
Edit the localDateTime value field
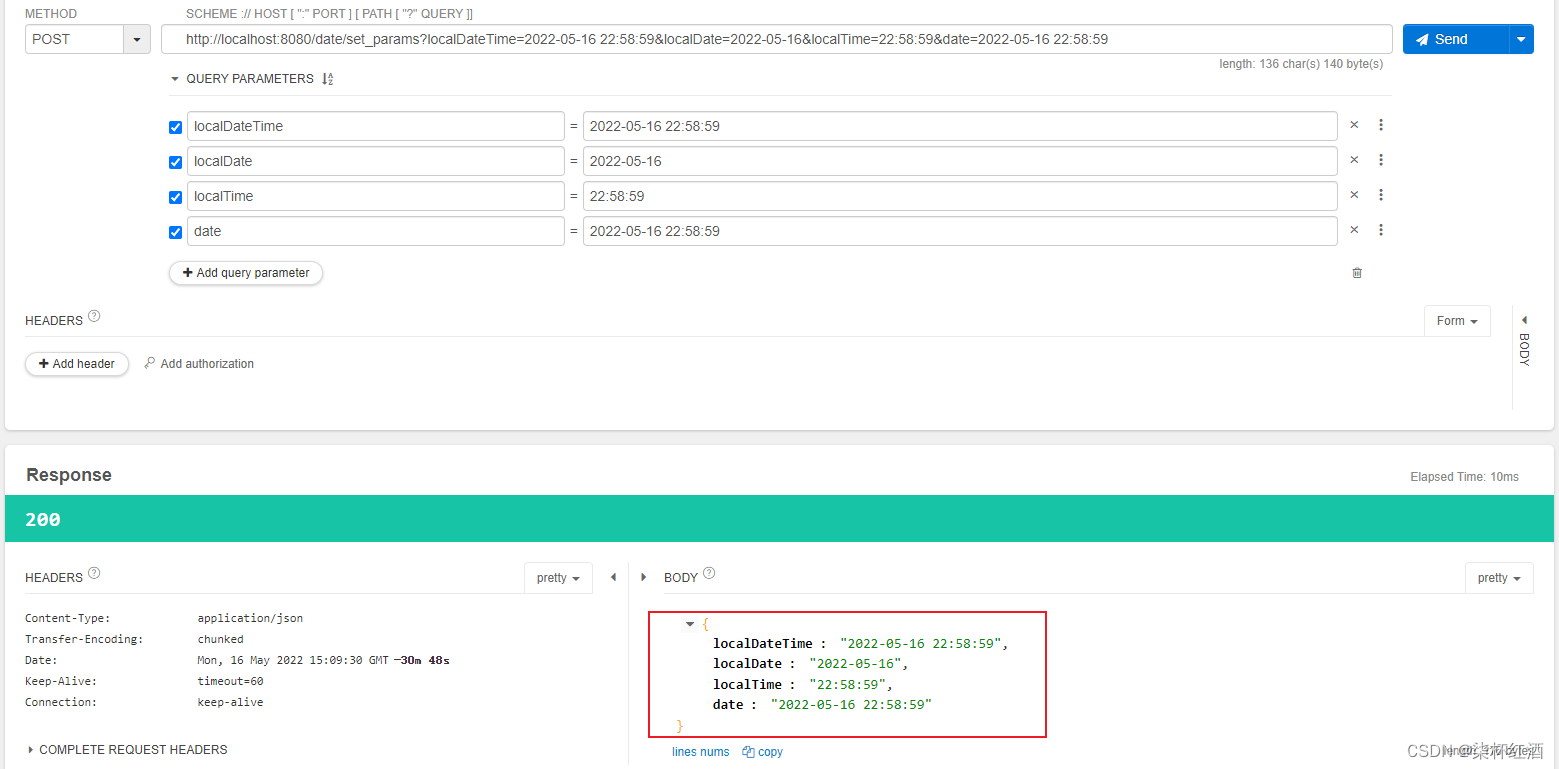tap(960, 126)
